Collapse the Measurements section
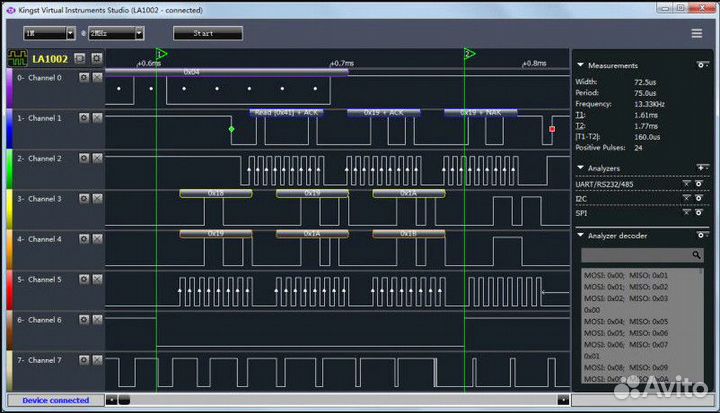This screenshot has height=413, width=720. 582,65
